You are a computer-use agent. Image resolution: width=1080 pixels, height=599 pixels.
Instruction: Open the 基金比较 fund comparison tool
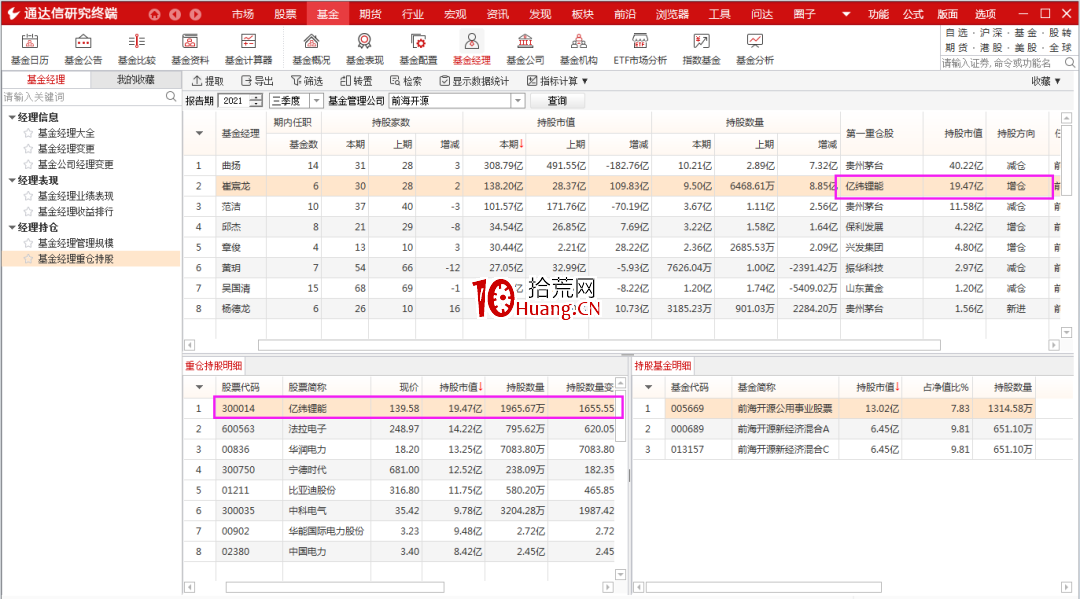pyautogui.click(x=136, y=50)
